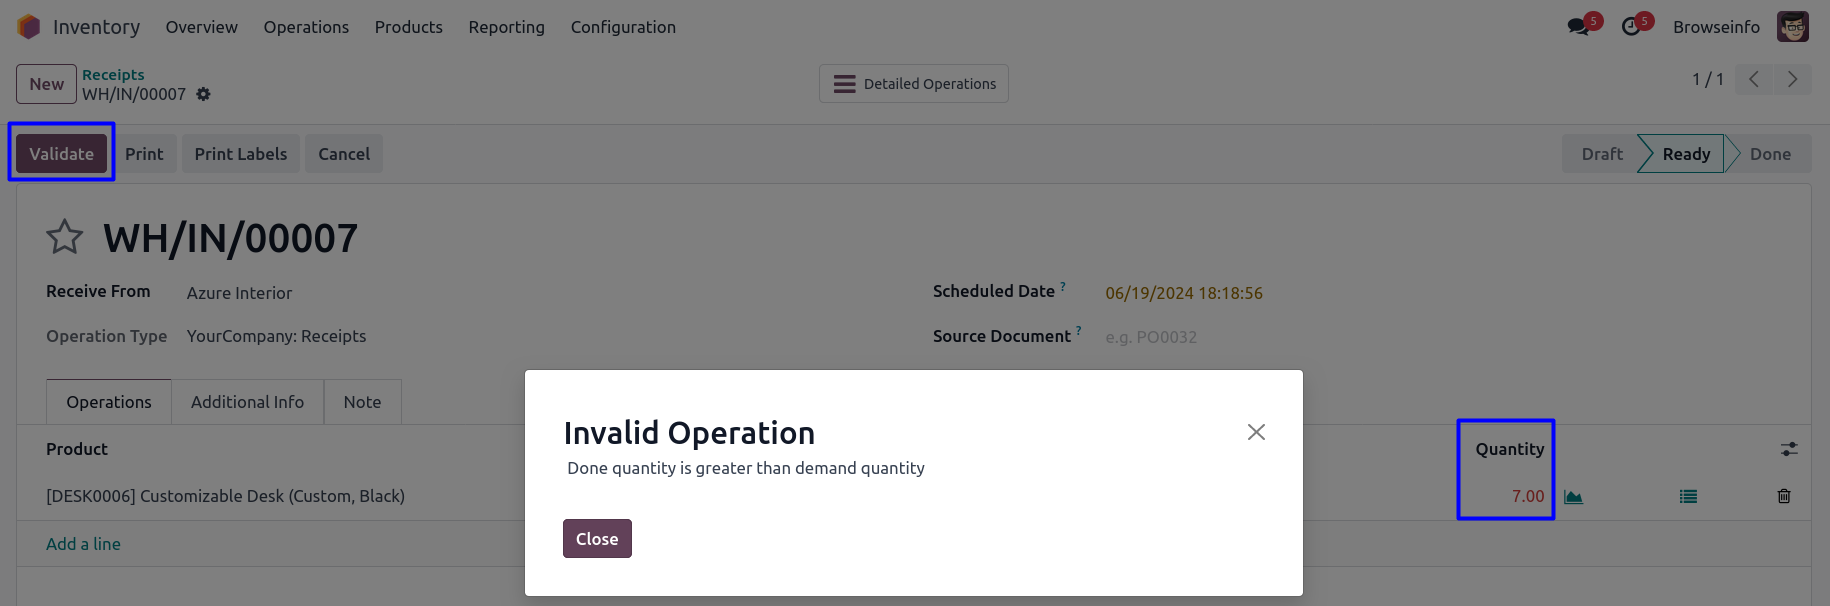Go to the next record arrow
This screenshot has width=1830, height=606.
(x=1792, y=80)
